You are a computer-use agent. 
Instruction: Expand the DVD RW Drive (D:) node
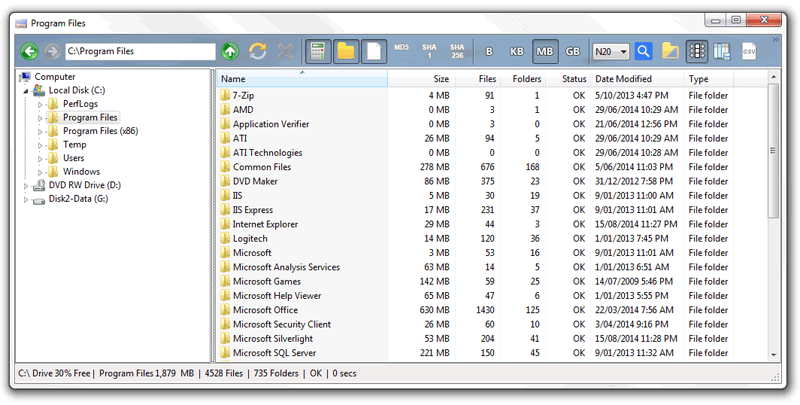click(x=26, y=186)
